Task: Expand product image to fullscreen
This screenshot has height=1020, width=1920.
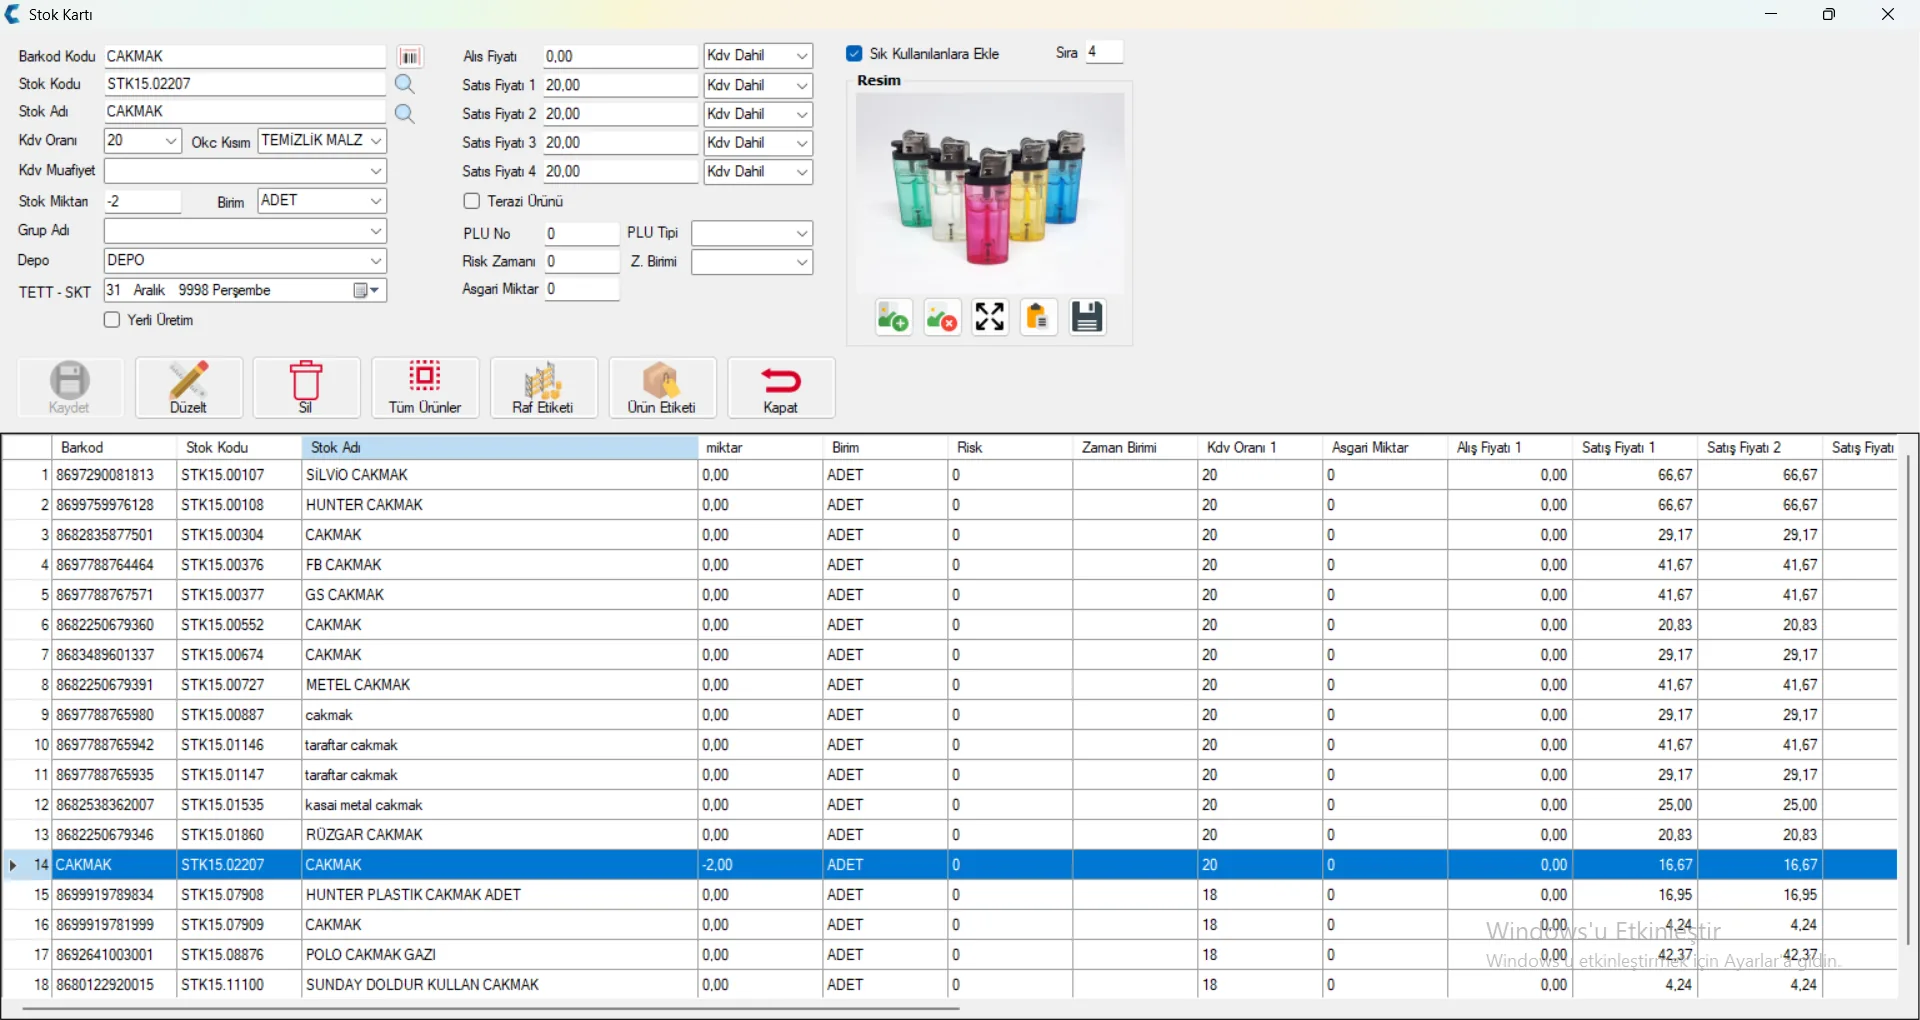Action: click(x=990, y=318)
